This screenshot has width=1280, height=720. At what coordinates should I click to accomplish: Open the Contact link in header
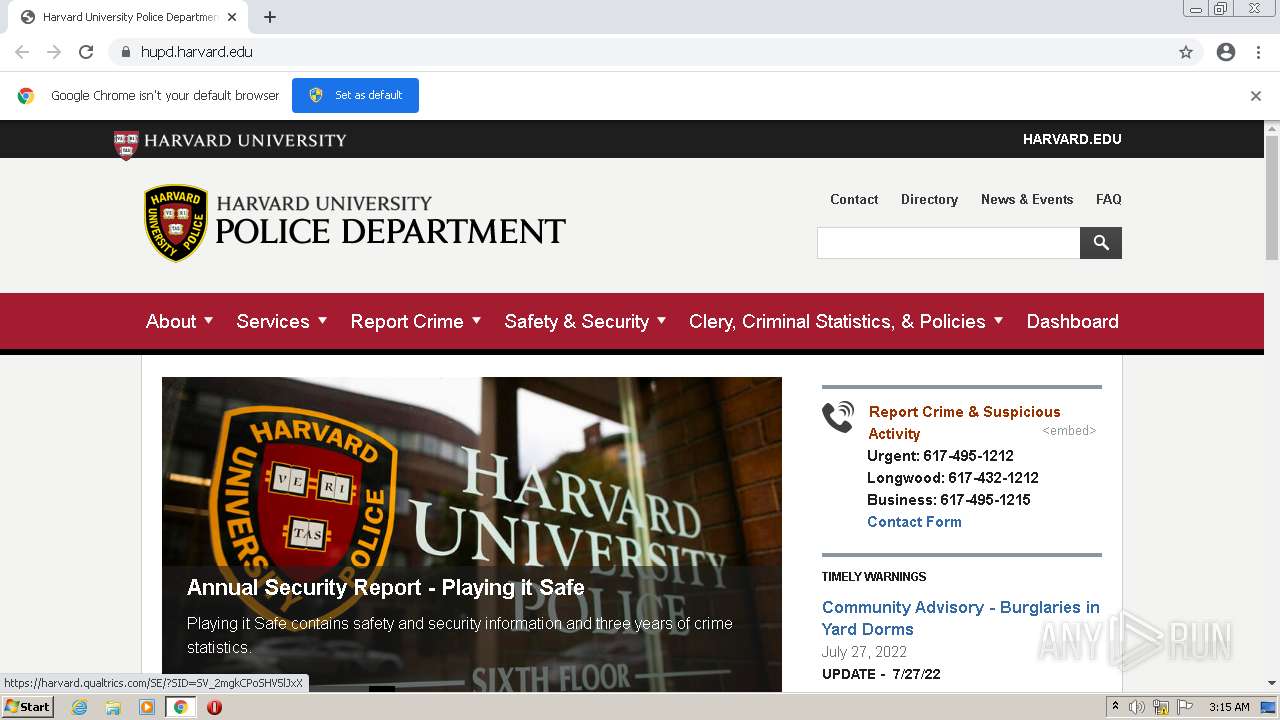[x=854, y=199]
